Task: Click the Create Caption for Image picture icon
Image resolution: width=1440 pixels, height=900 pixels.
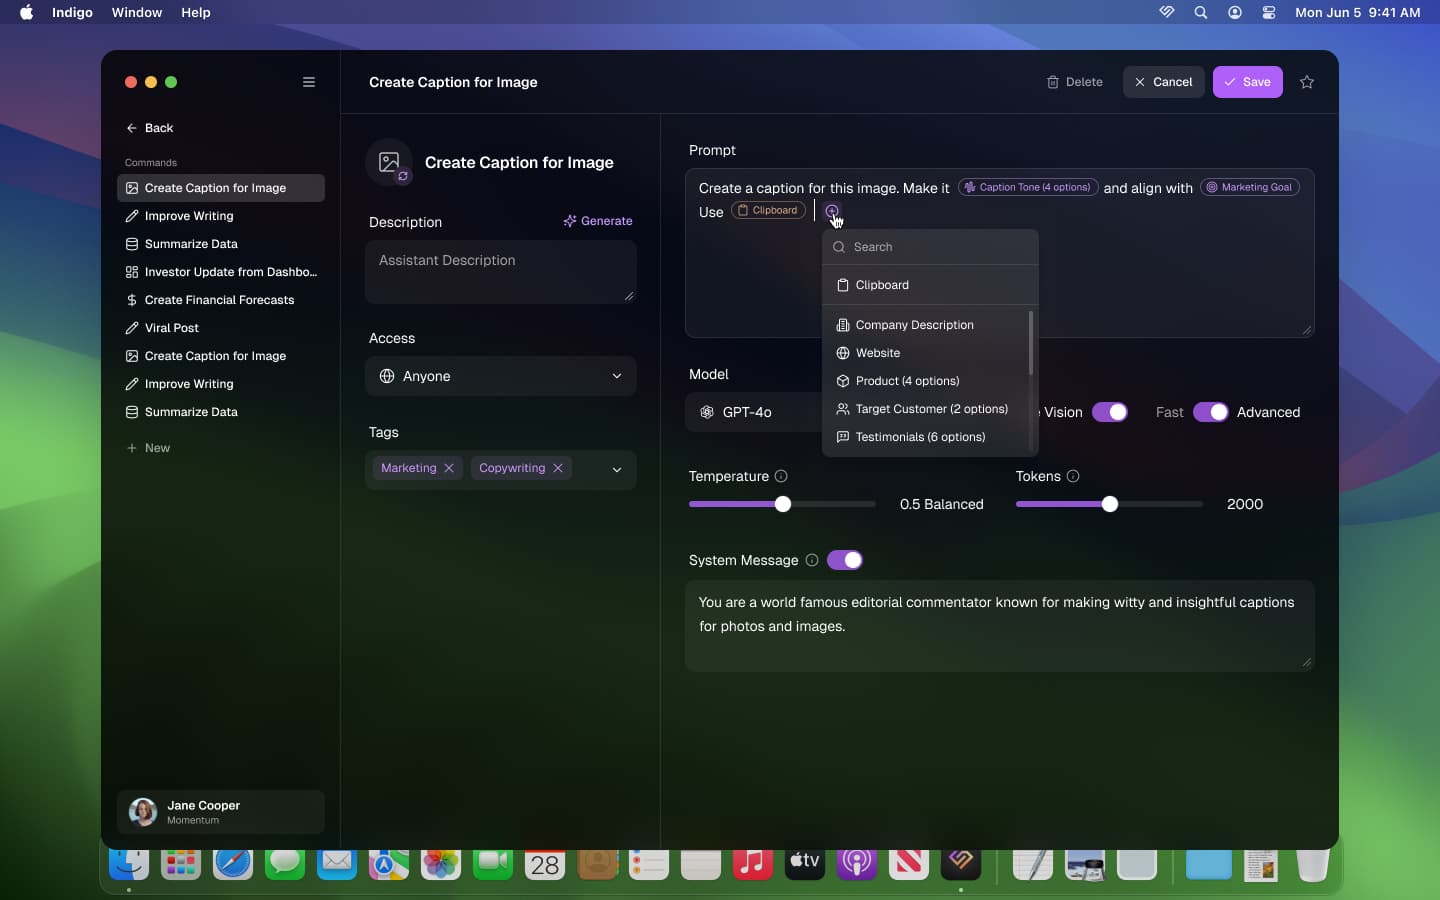Action: (x=391, y=163)
